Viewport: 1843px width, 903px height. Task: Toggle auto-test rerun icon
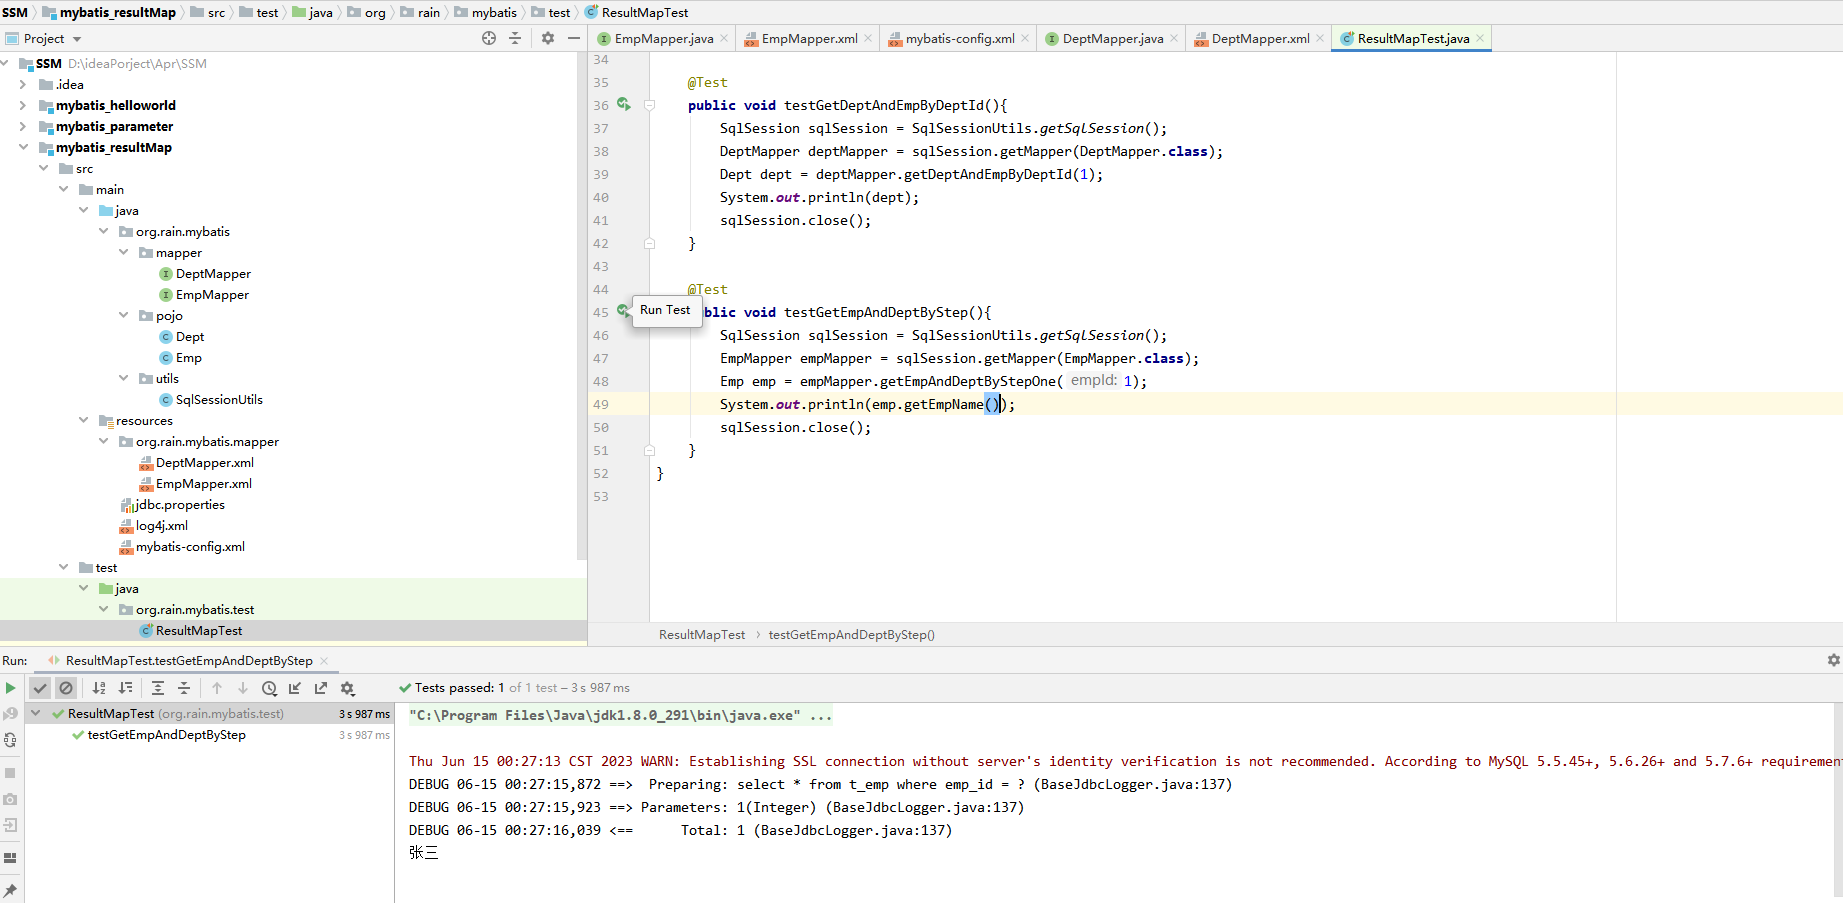click(x=10, y=740)
